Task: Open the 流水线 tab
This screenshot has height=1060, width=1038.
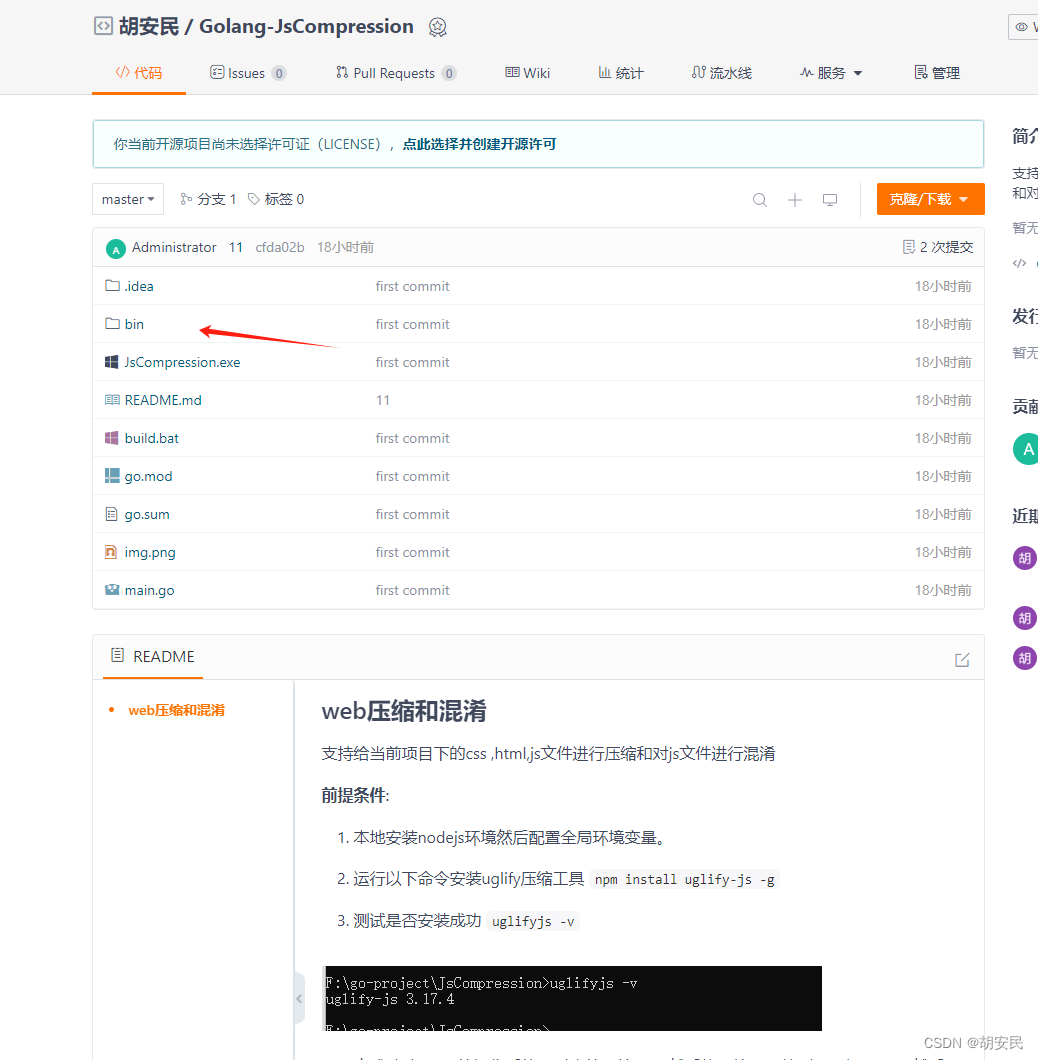Action: pos(722,73)
